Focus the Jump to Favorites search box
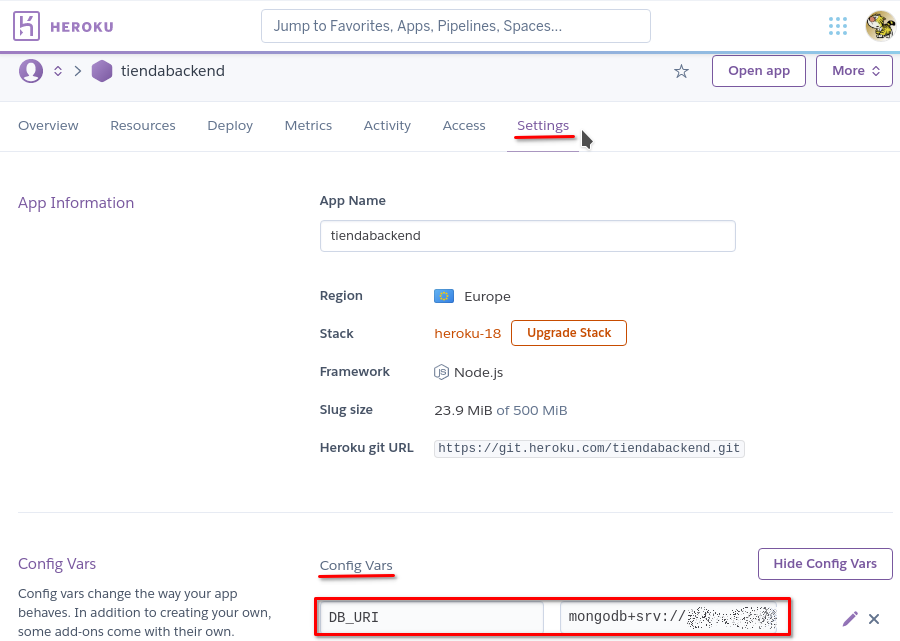The width and height of the screenshot is (900, 641). [456, 26]
